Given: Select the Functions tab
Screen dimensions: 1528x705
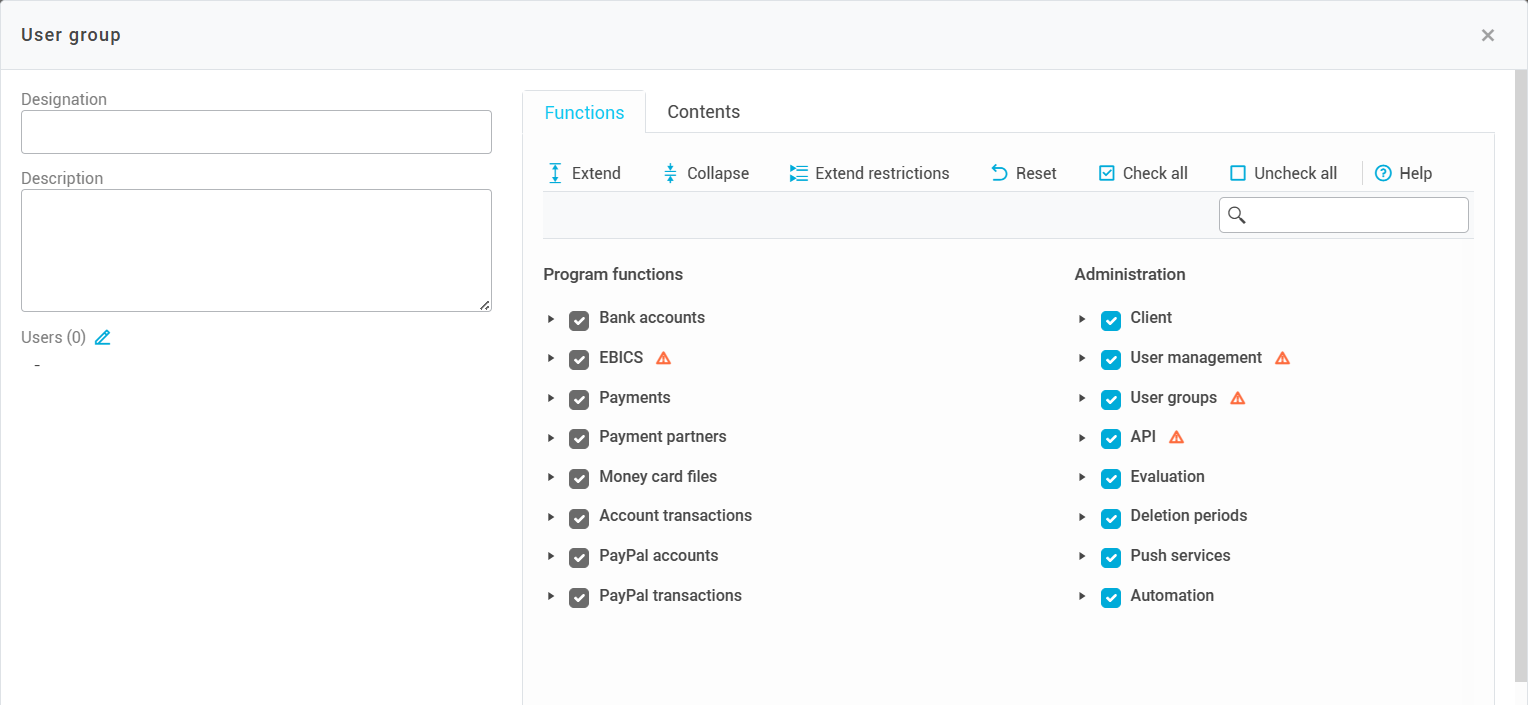Looking at the screenshot, I should click(x=584, y=113).
